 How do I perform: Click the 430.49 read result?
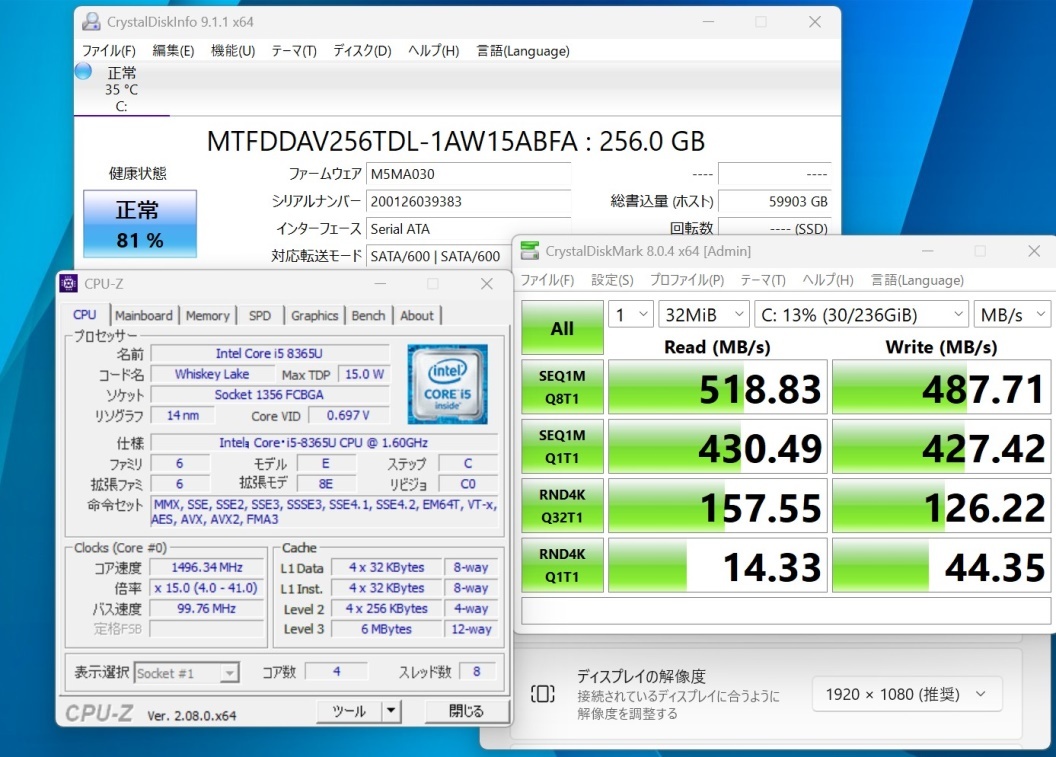(718, 446)
